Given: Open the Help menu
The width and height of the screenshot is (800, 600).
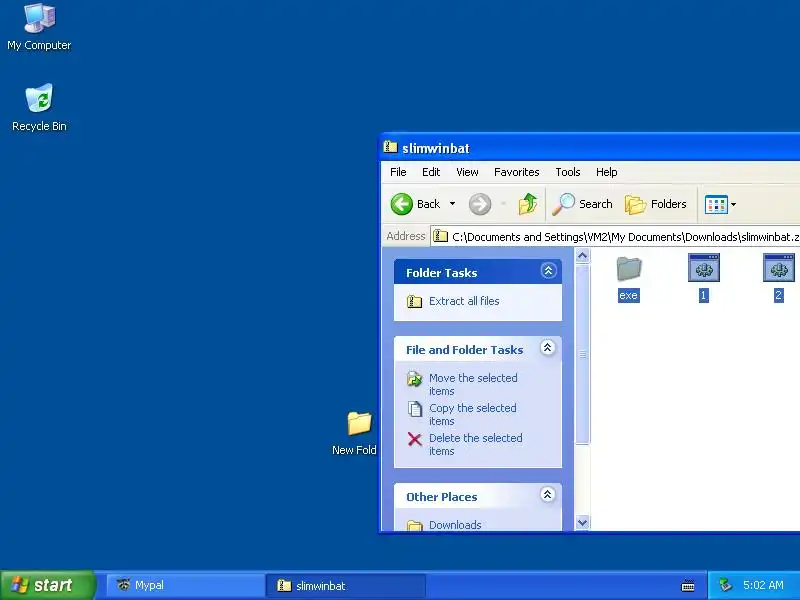Looking at the screenshot, I should tap(607, 172).
